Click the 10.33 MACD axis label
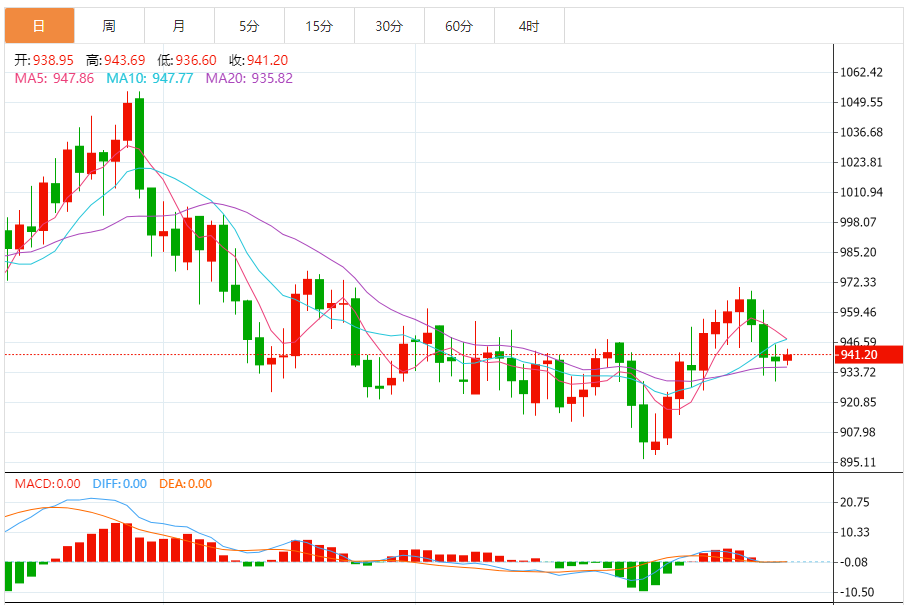Screen dimensions: 908x605 pyautogui.click(x=855, y=532)
